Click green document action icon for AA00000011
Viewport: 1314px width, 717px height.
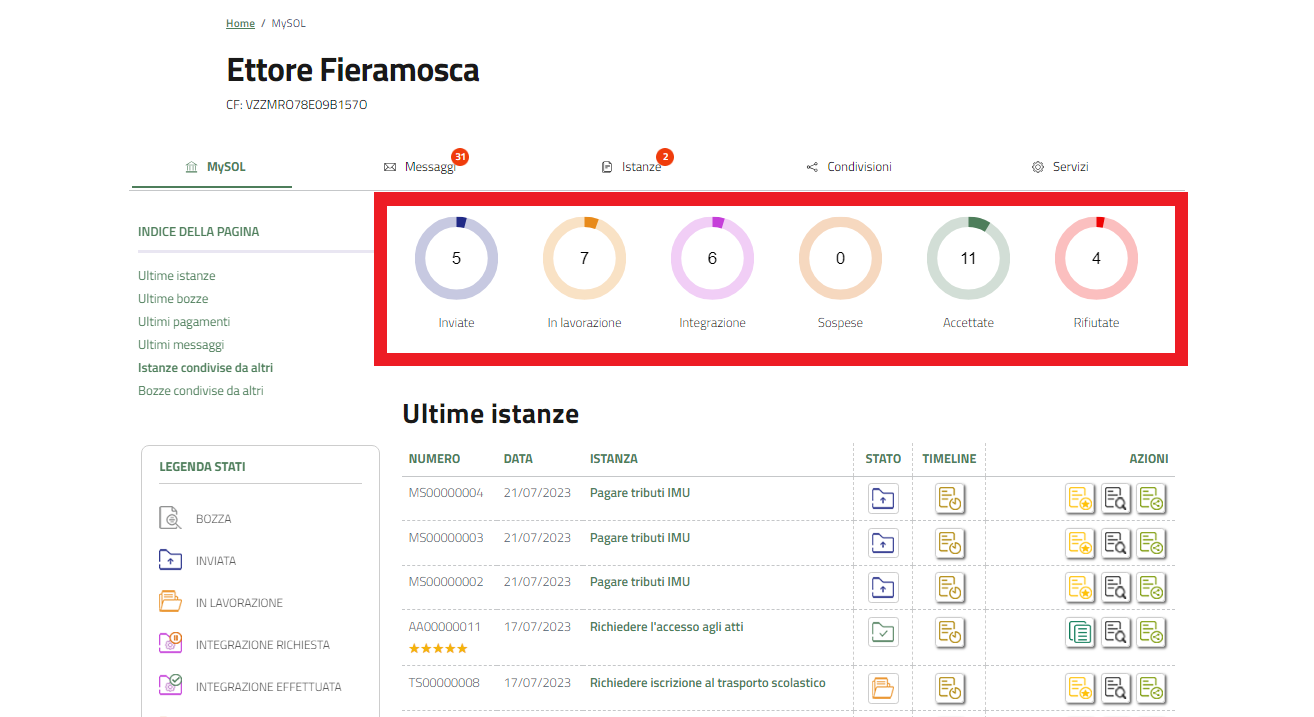1080,632
